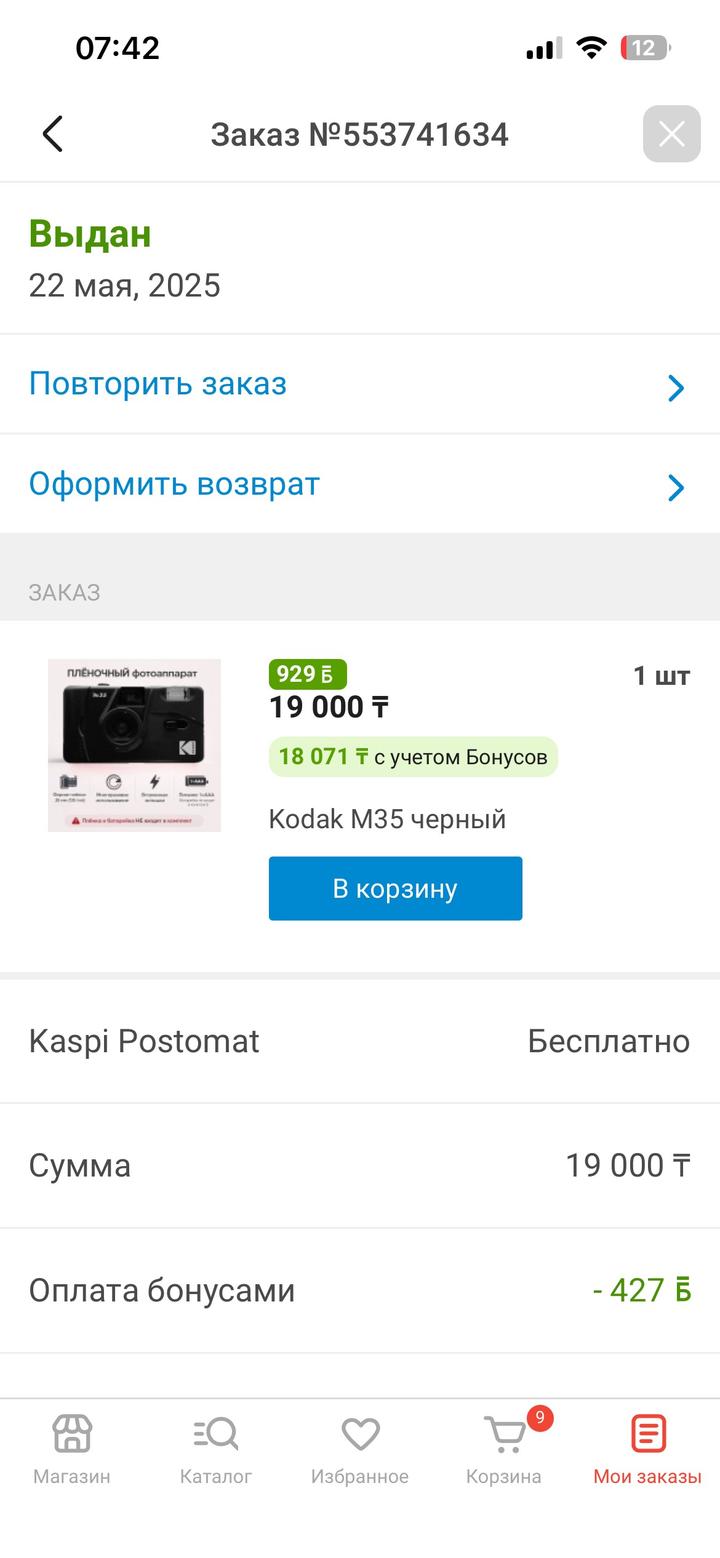Open the Корзина cart icon
The image size is (720, 1558).
point(503,1438)
